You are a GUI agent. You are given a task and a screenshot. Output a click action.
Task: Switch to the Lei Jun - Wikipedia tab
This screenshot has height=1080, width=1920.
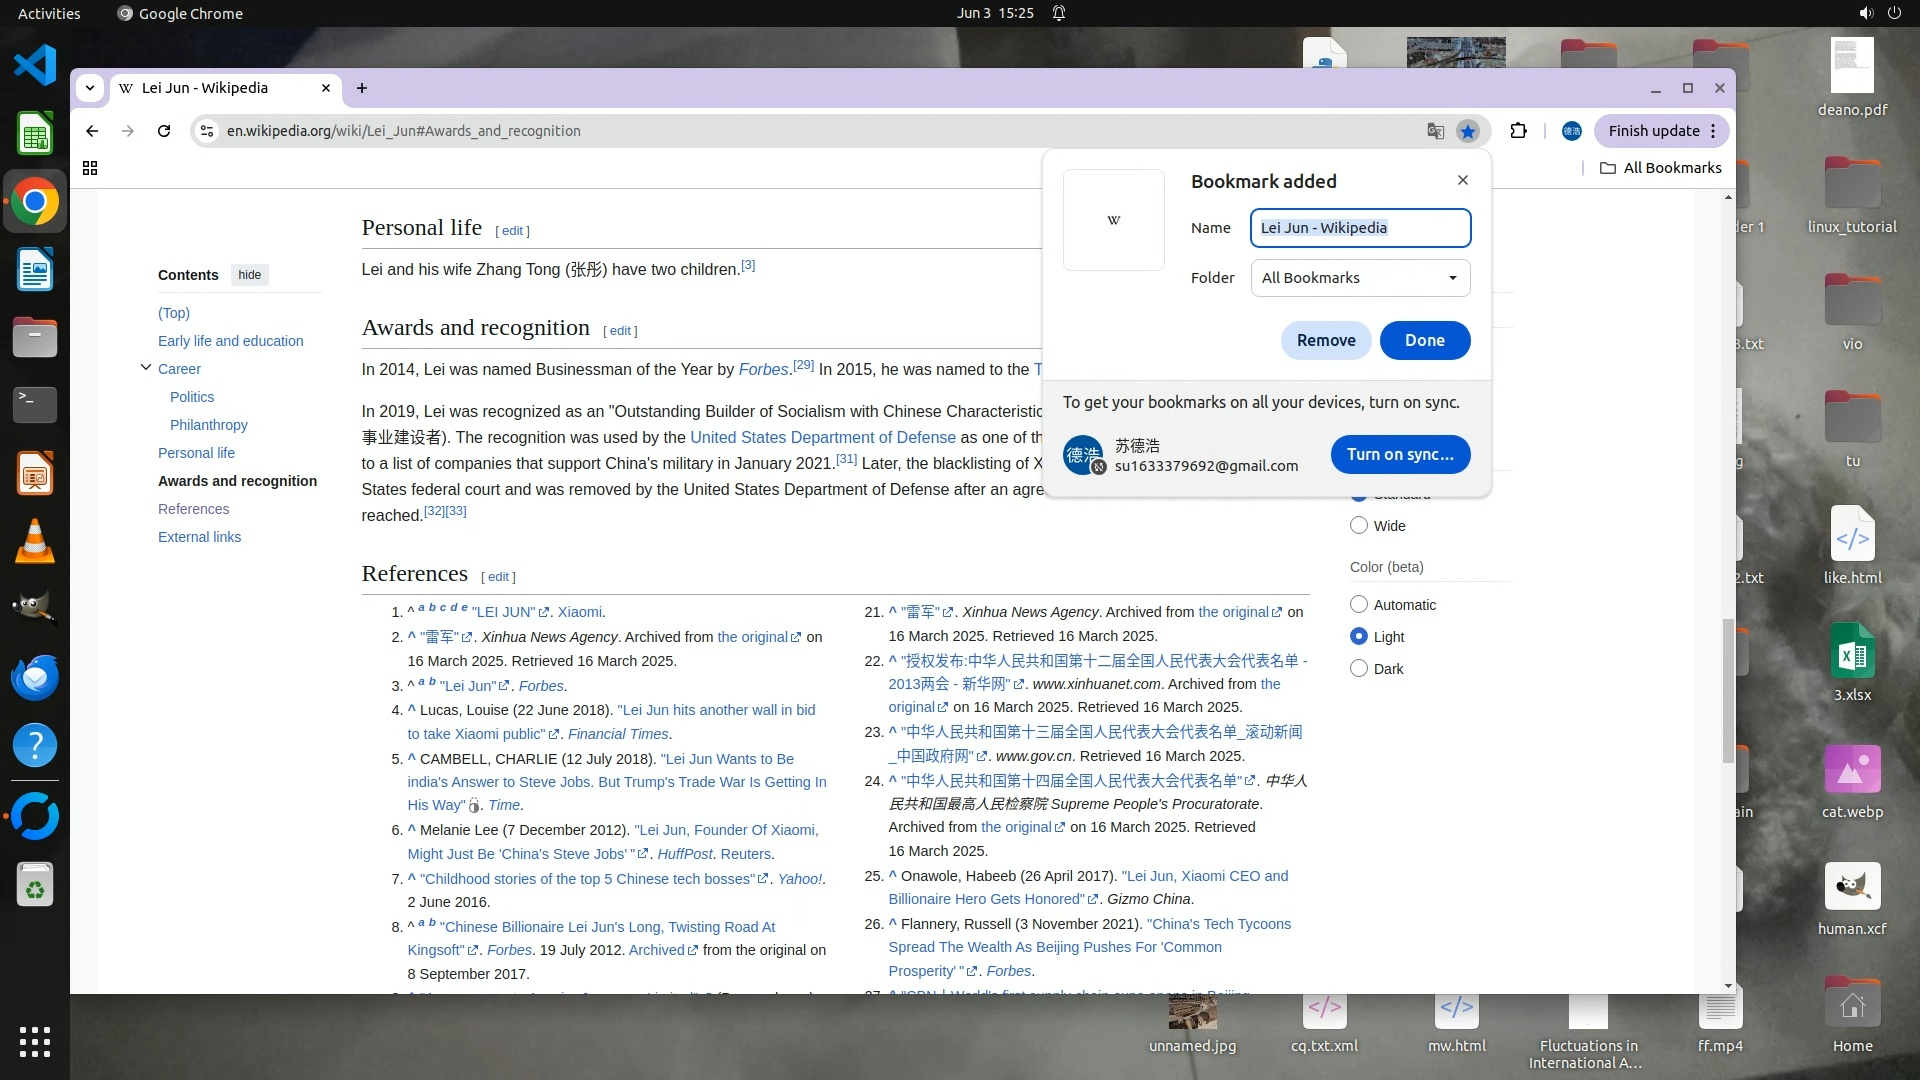[x=205, y=88]
